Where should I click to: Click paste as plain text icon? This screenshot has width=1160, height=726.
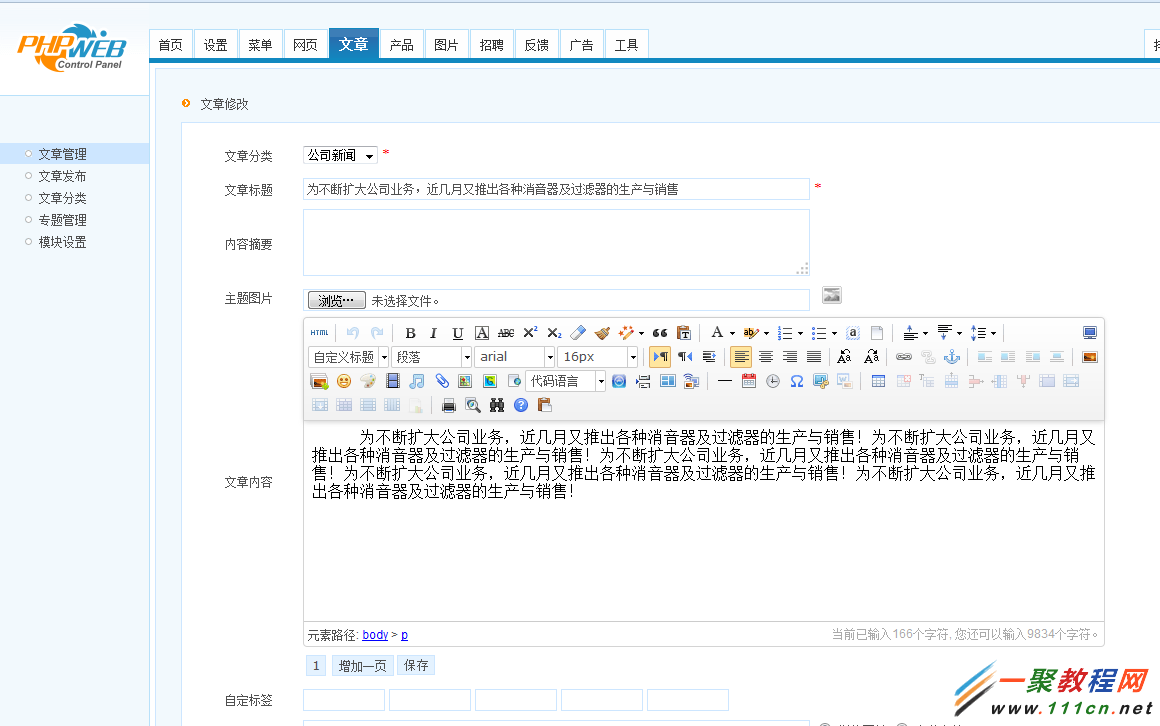684,333
